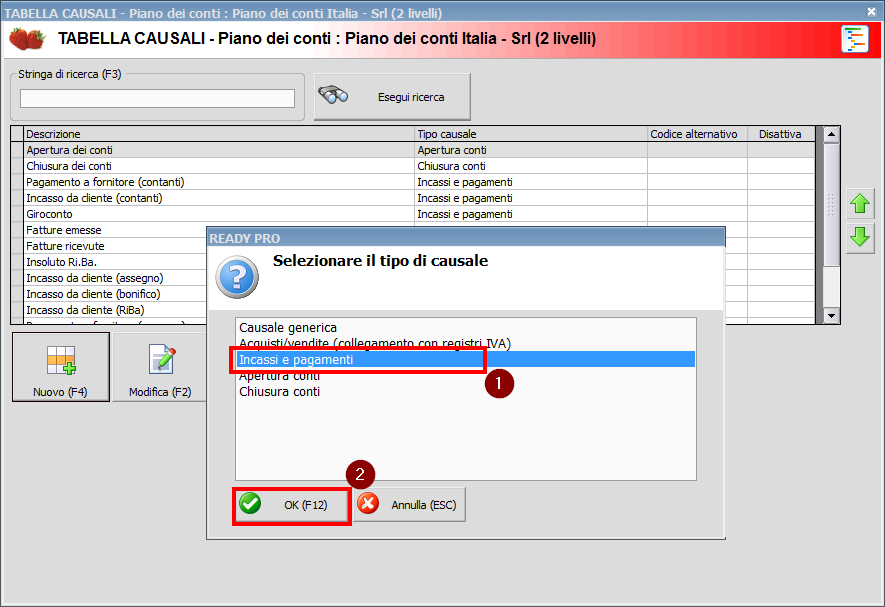This screenshot has height=607, width=885.
Task: Move row up with green up arrow
Action: tap(859, 206)
